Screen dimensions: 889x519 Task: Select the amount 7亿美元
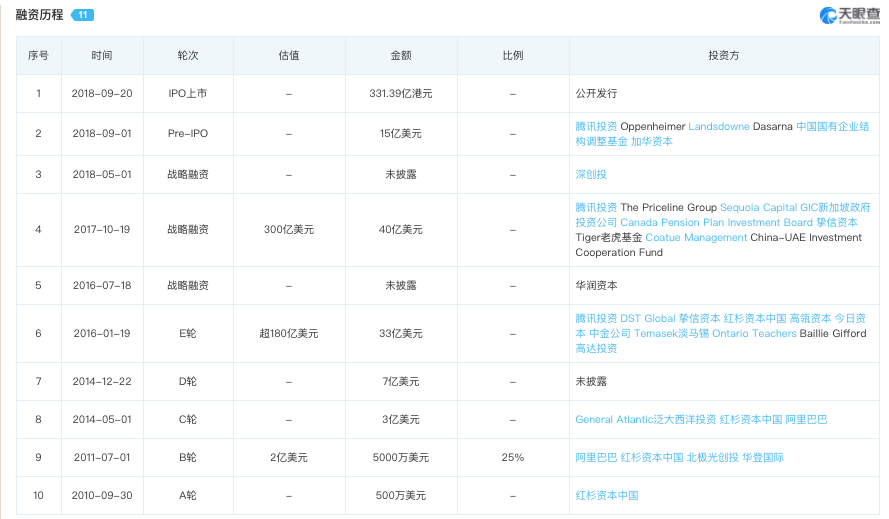tap(401, 381)
